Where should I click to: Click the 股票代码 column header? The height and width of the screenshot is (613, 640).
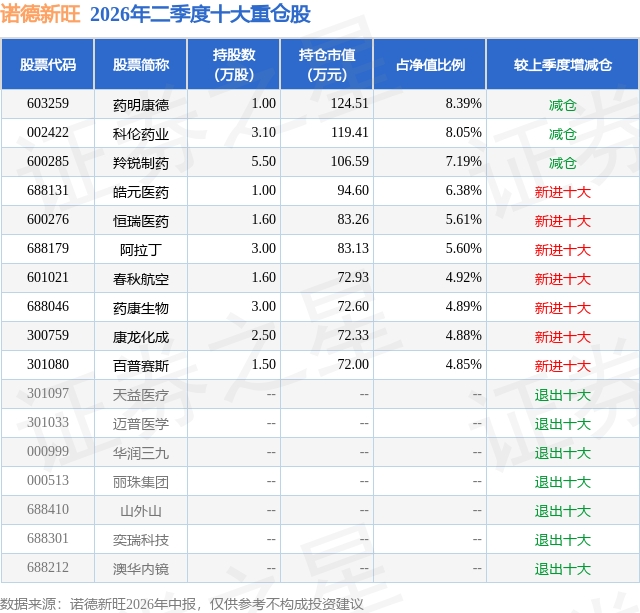coord(48,64)
